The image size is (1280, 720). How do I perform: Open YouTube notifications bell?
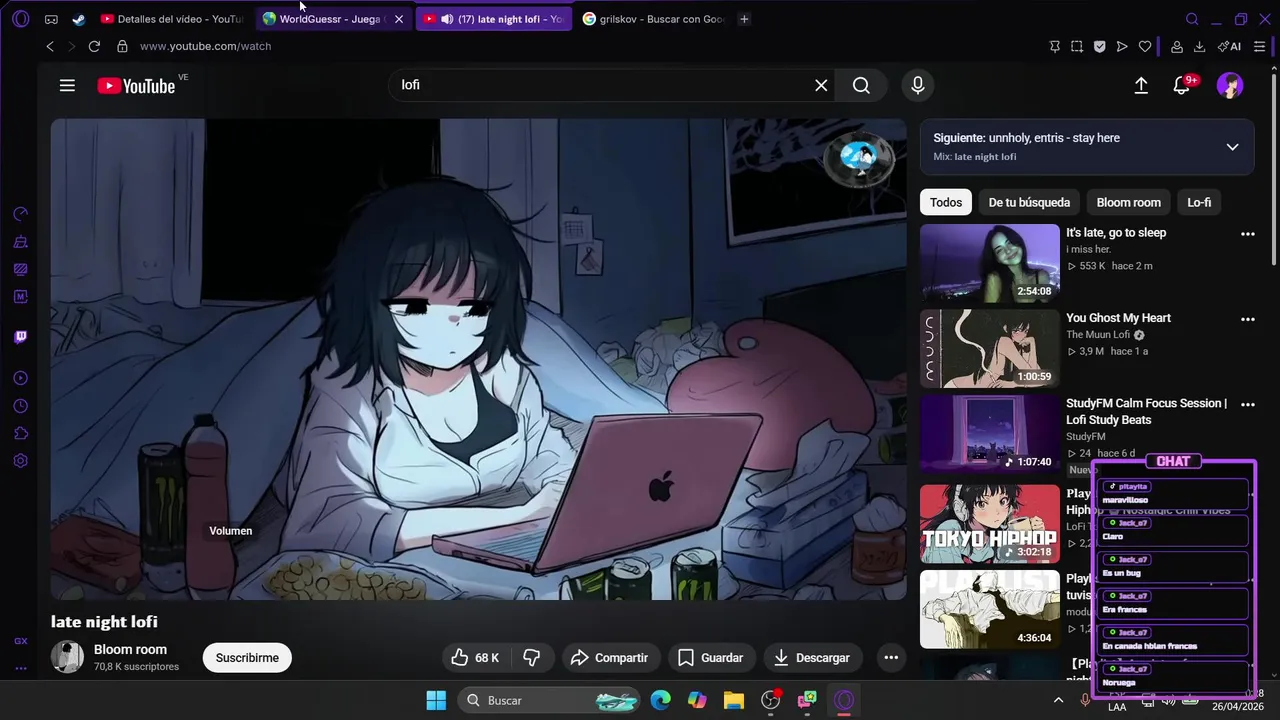point(1182,86)
